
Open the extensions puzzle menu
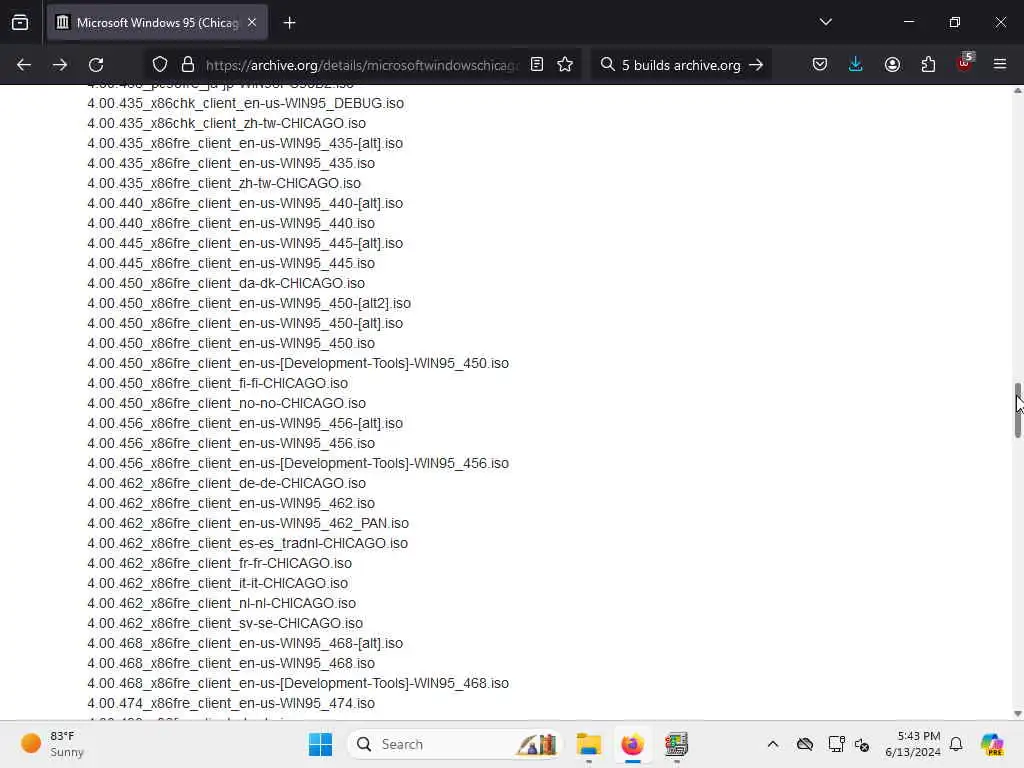tap(928, 65)
